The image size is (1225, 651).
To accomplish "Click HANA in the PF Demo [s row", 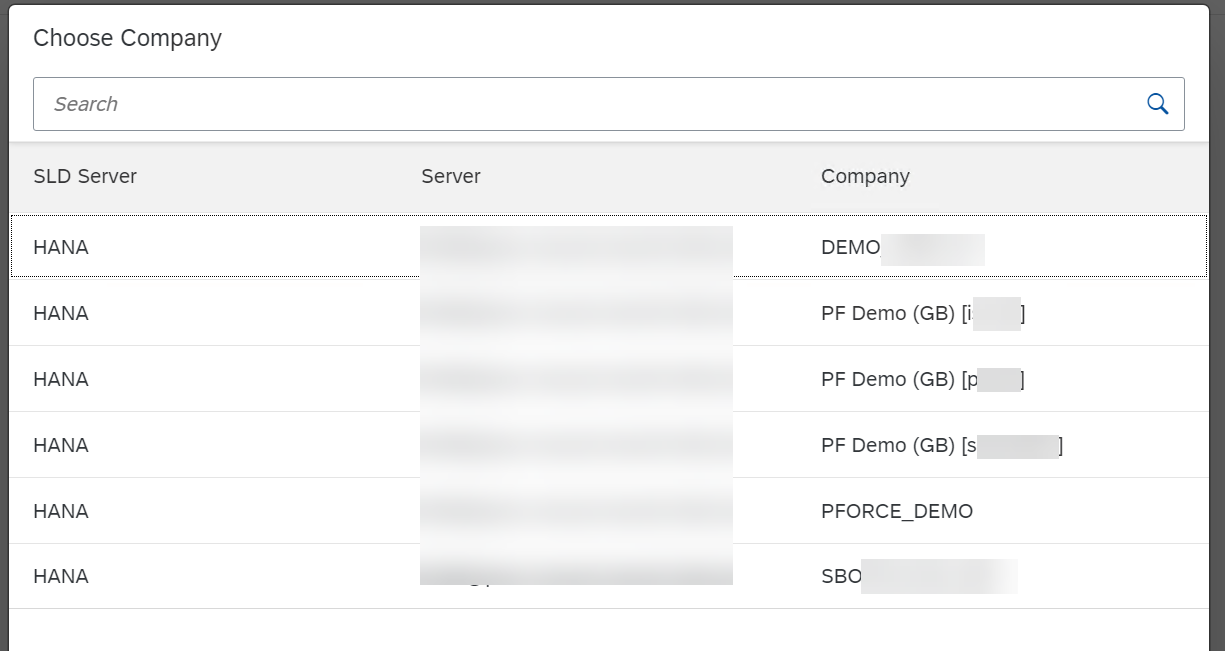I will [x=61, y=445].
